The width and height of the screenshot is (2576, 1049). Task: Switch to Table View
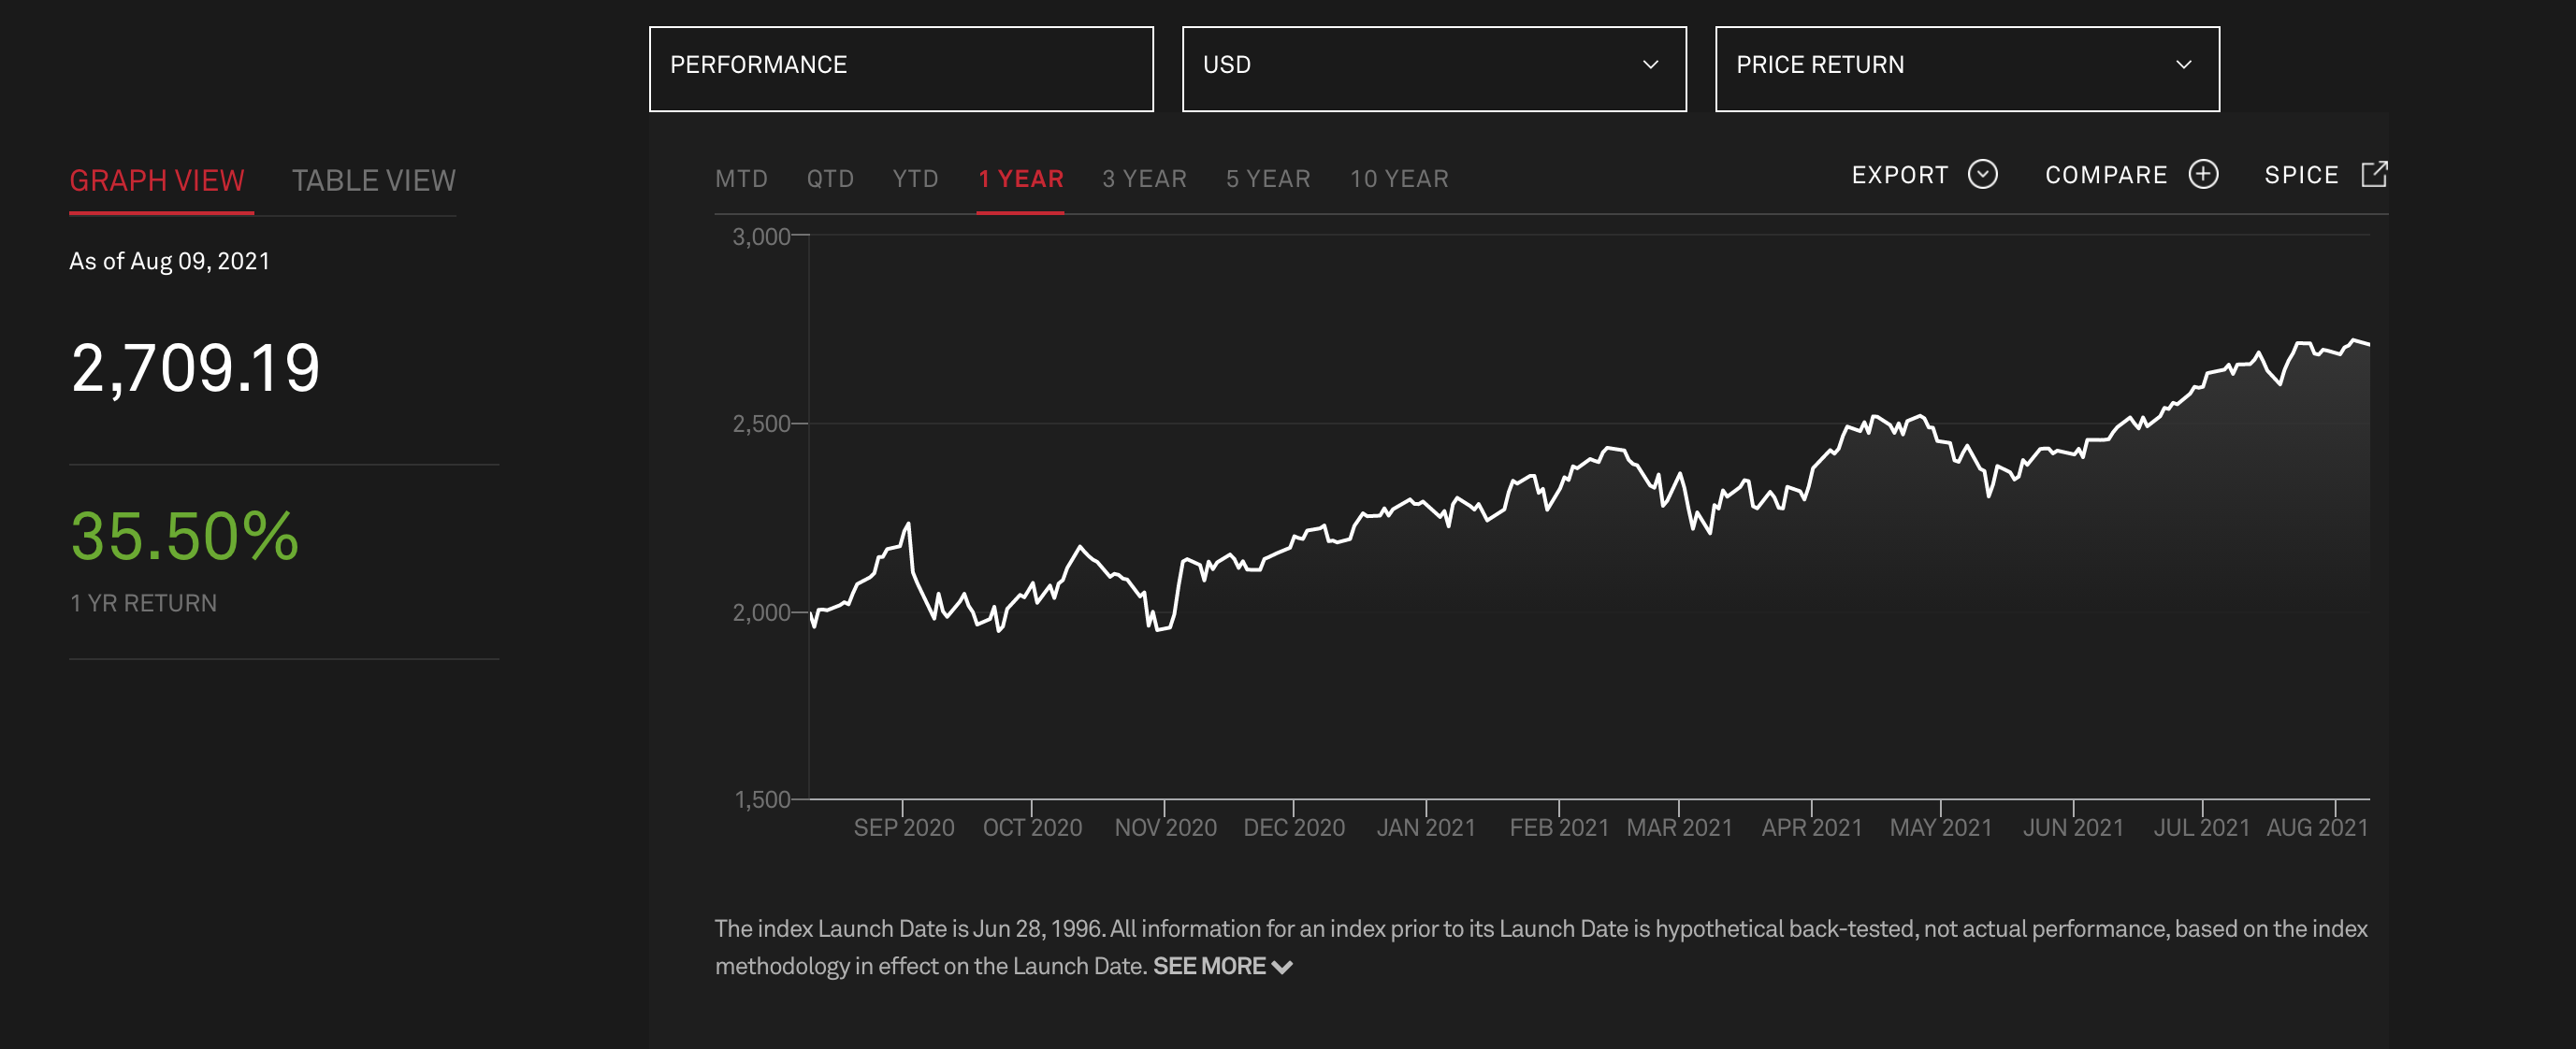click(x=373, y=180)
